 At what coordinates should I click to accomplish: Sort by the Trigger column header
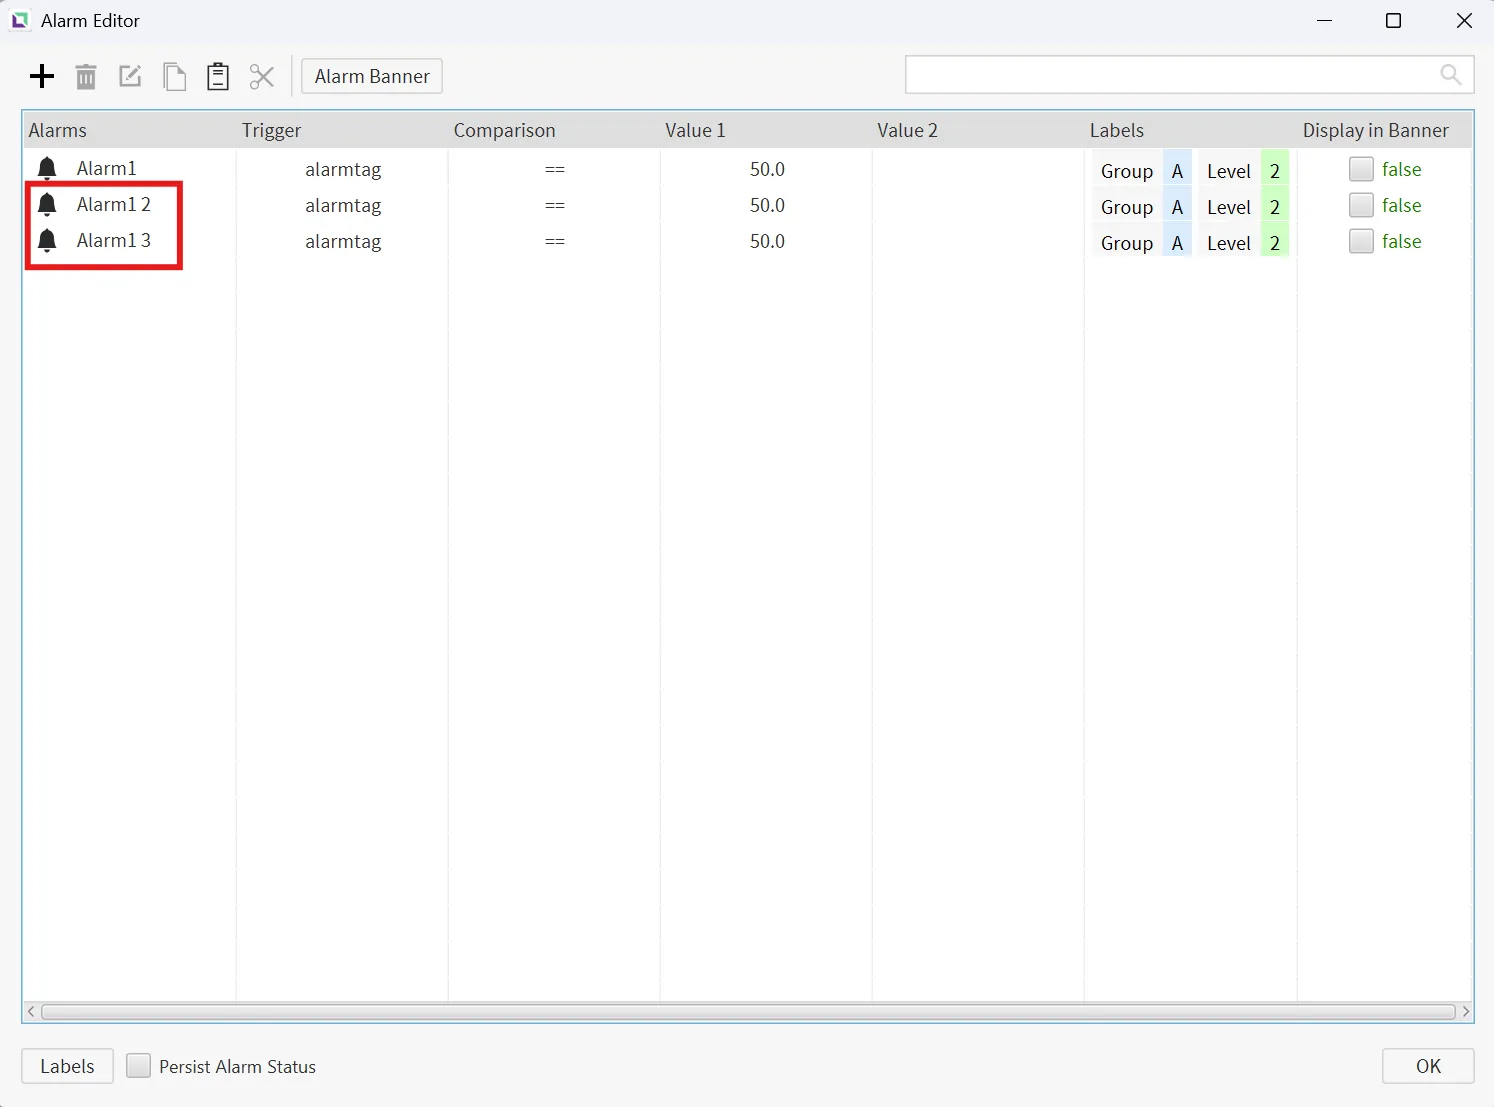click(271, 130)
